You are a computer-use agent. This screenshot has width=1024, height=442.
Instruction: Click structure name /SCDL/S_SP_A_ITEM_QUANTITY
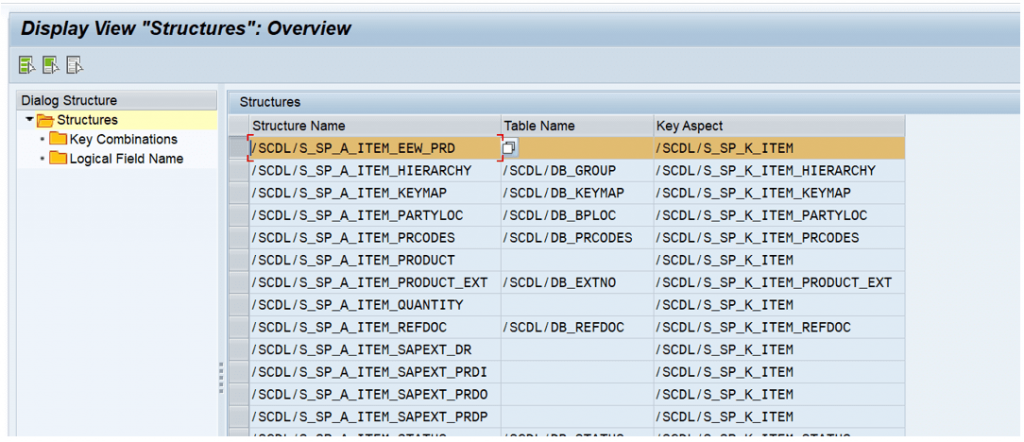point(357,305)
